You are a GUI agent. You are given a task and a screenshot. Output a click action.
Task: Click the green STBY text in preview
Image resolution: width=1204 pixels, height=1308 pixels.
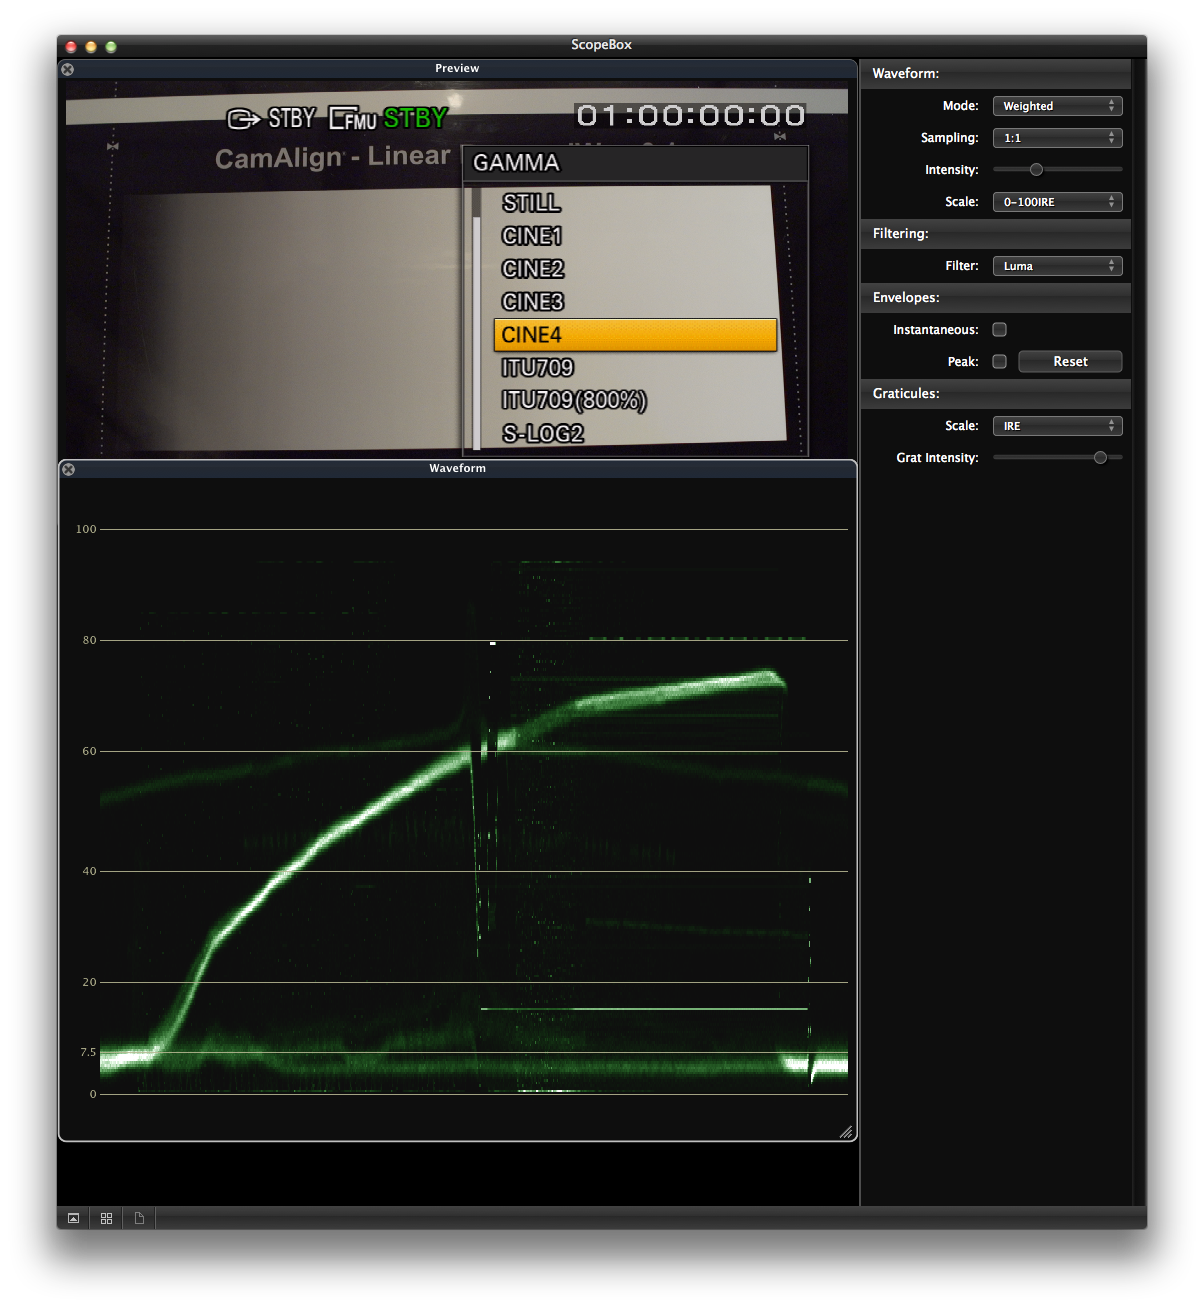pos(415,118)
